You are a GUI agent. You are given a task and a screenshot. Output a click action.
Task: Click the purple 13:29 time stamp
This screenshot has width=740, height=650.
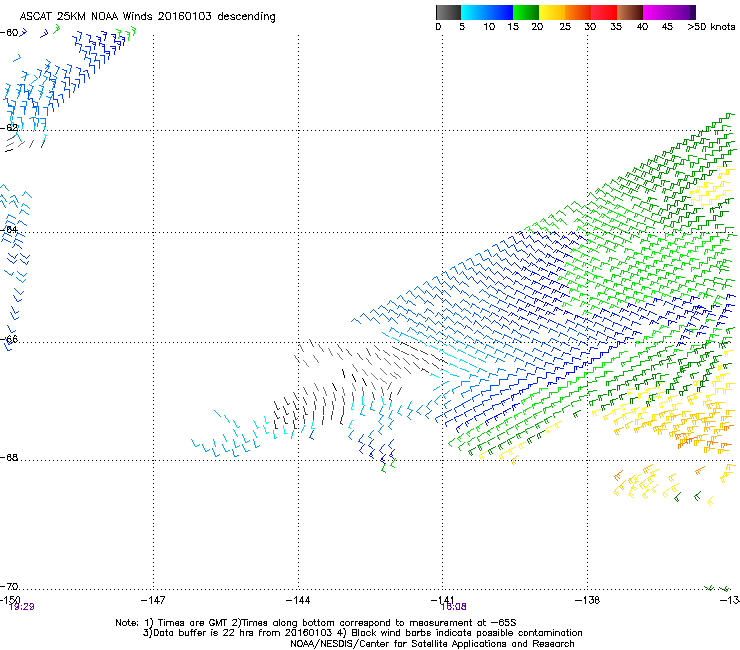point(22,607)
